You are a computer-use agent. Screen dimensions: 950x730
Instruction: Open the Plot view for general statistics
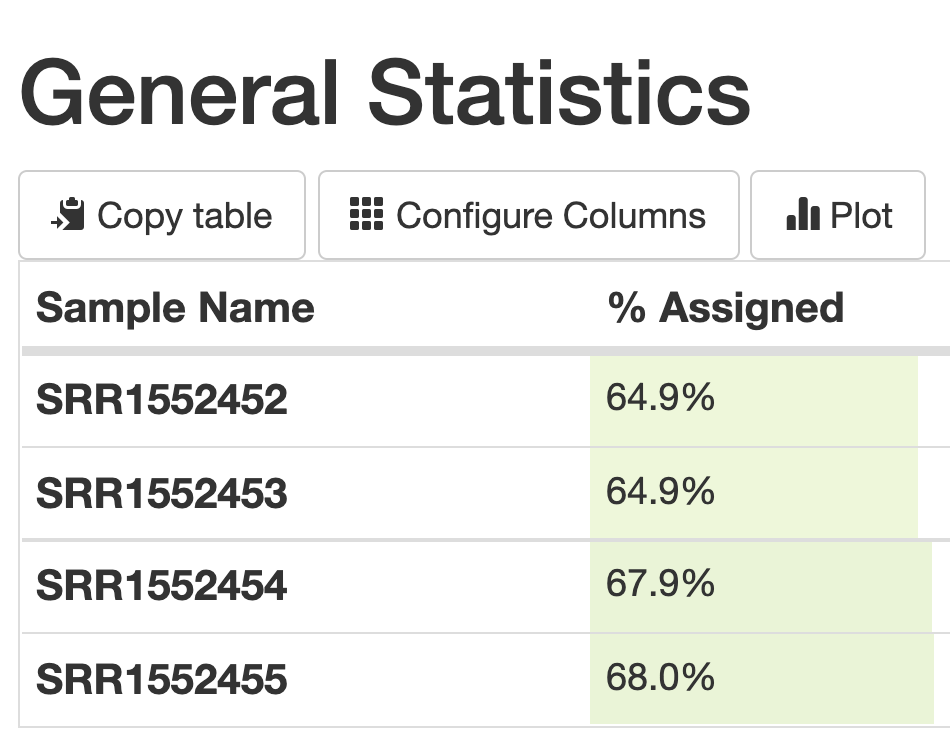point(838,215)
